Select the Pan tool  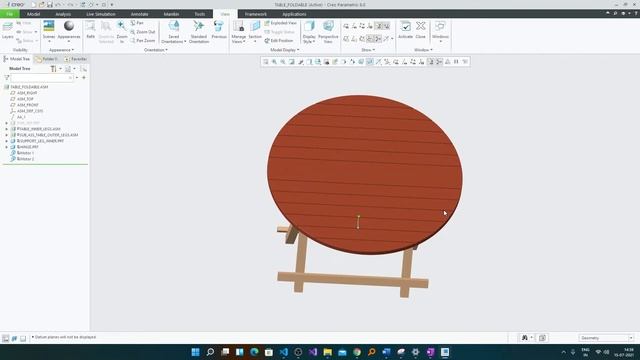[x=137, y=23]
